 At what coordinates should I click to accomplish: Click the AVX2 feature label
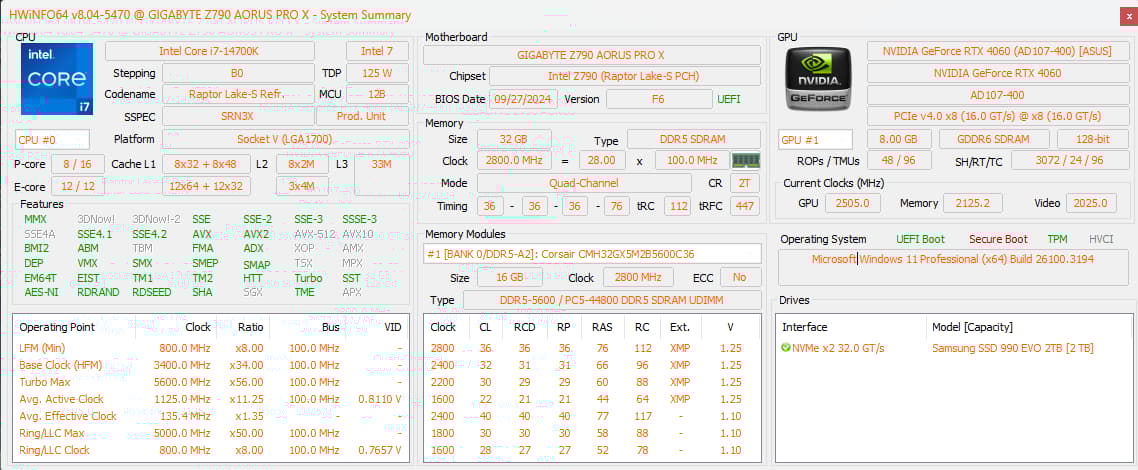256,233
